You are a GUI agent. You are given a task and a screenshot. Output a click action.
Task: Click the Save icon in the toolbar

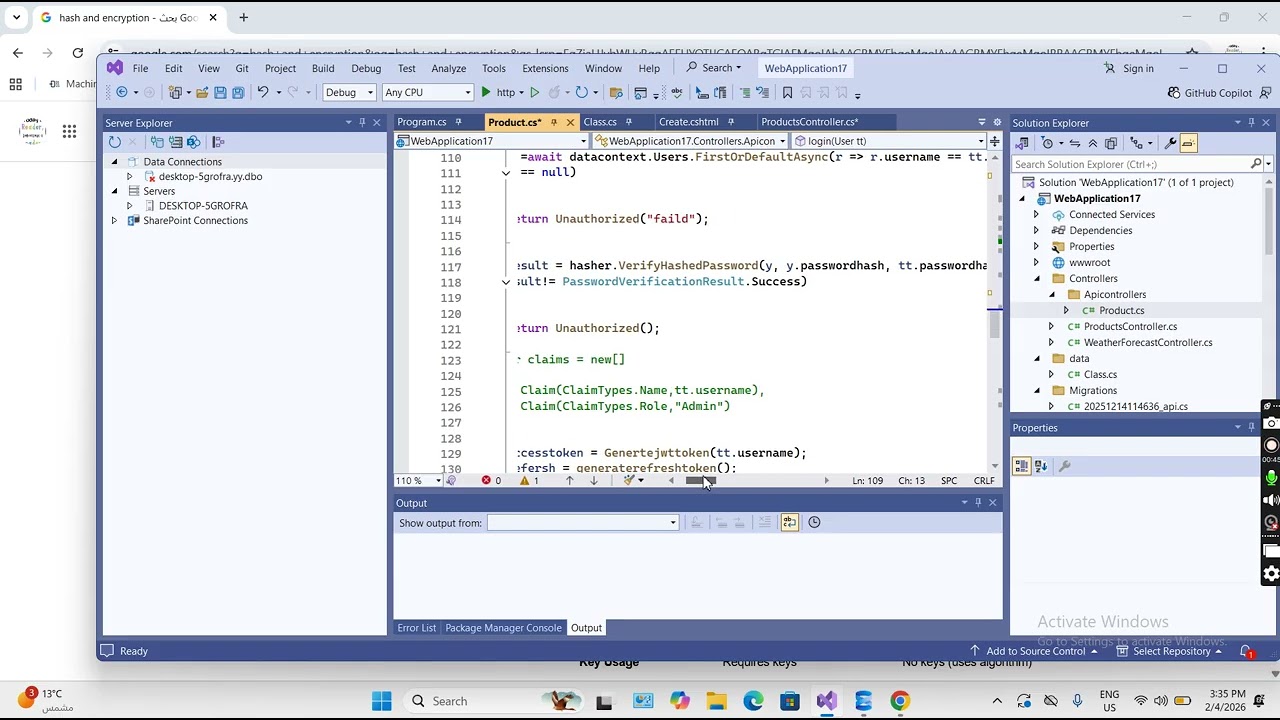(220, 92)
